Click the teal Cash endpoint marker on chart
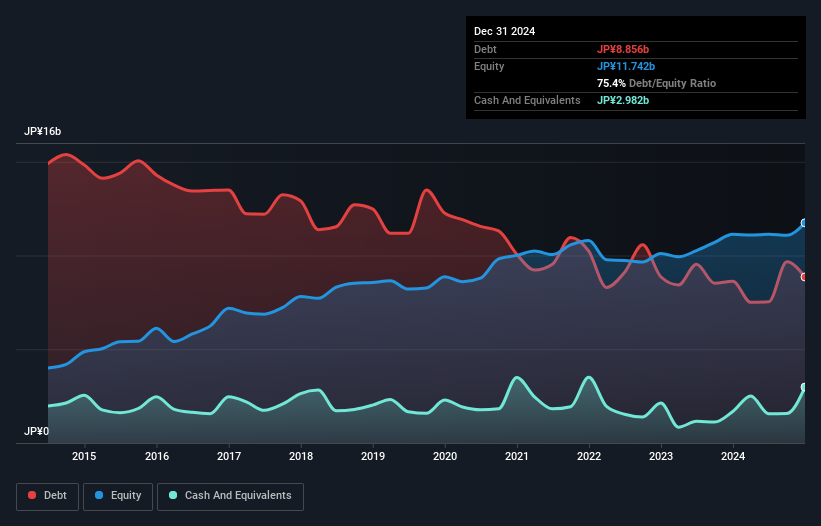The height and width of the screenshot is (526, 821). [x=804, y=387]
